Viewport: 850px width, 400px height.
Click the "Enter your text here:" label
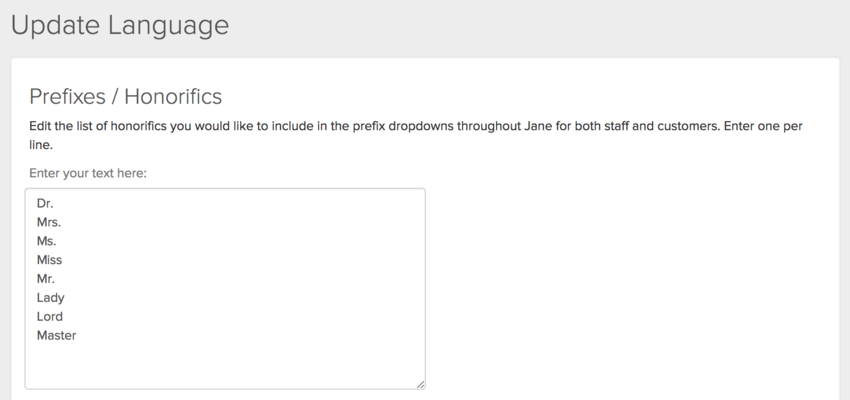[88, 174]
